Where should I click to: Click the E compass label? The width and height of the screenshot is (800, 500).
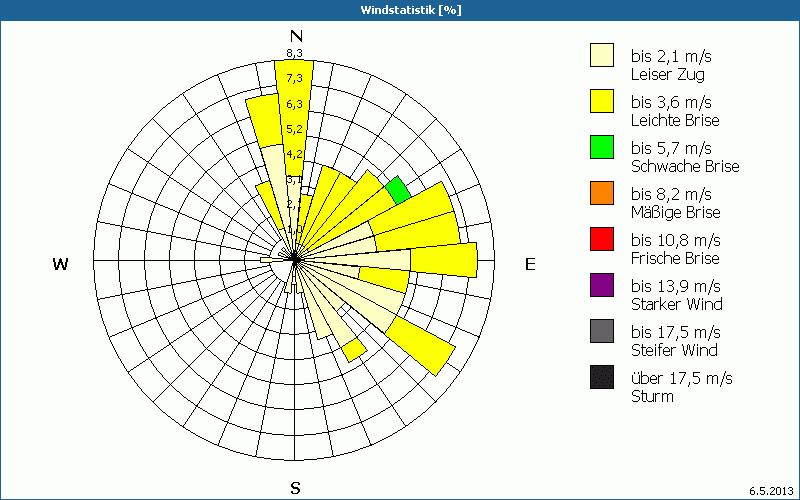click(x=530, y=264)
